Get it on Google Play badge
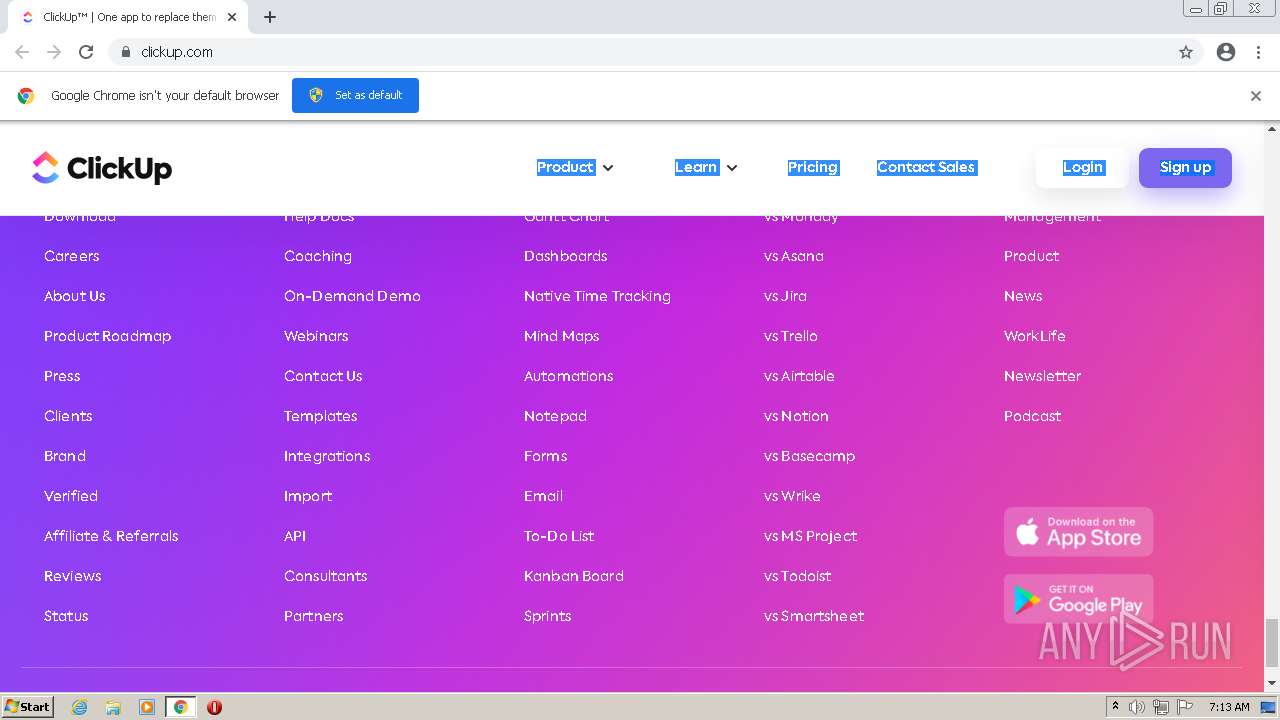This screenshot has width=1280, height=720. pos(1078,598)
